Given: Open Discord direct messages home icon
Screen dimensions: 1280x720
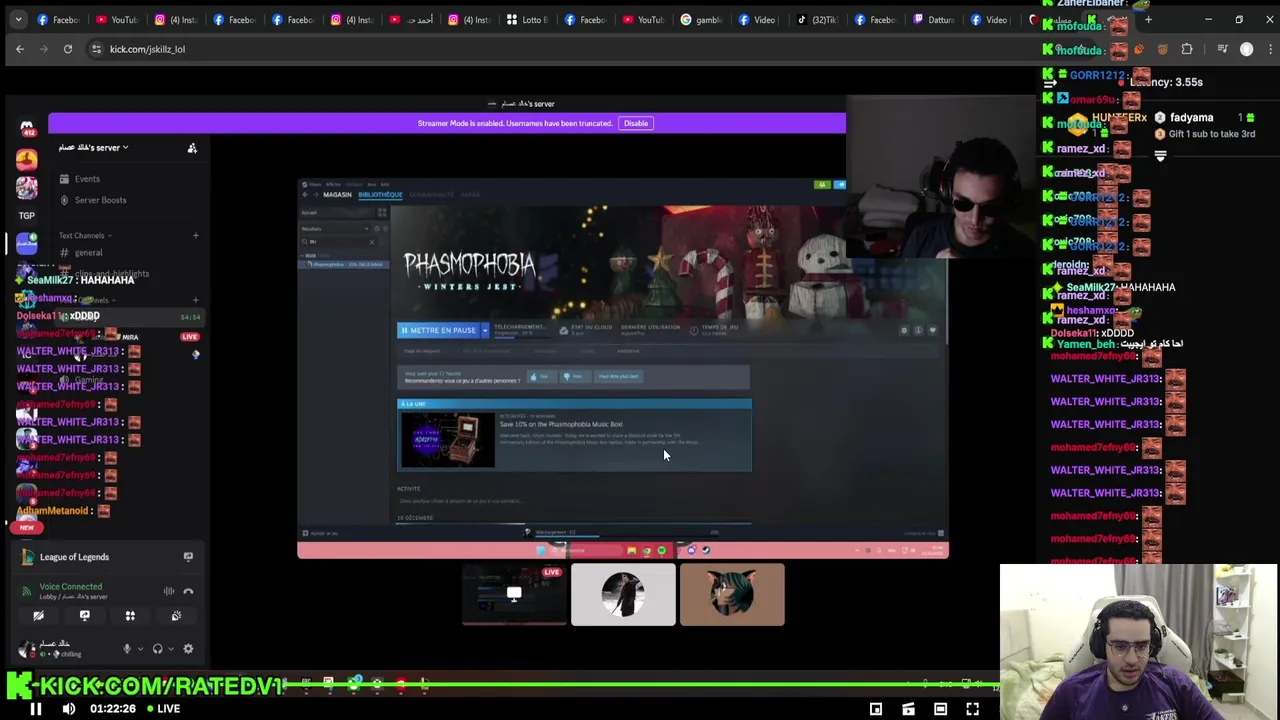Looking at the screenshot, I should pos(27,128).
